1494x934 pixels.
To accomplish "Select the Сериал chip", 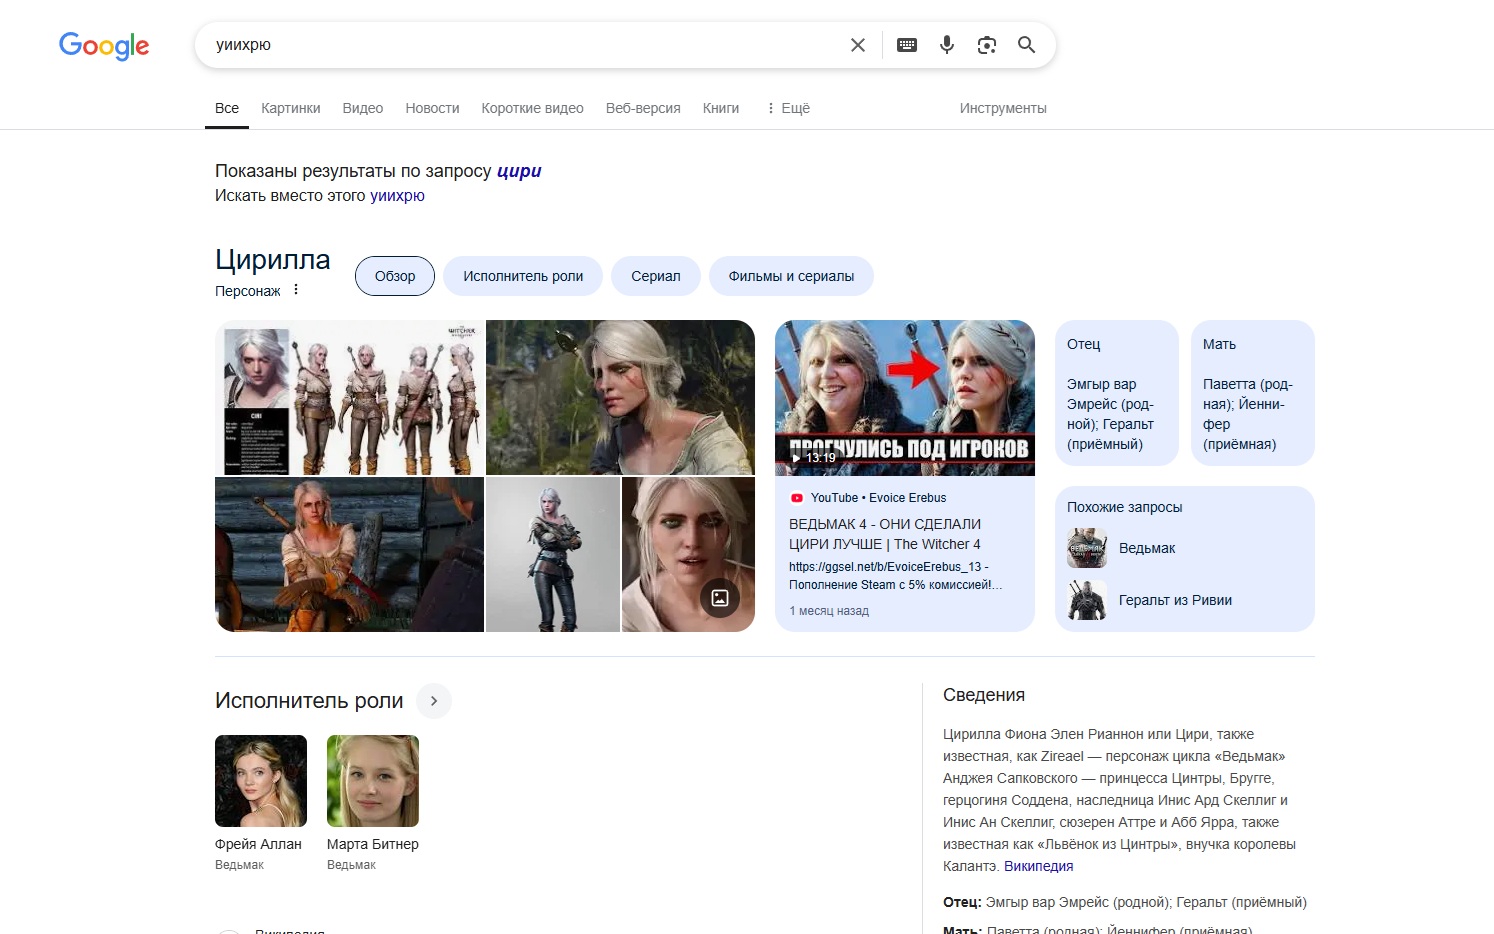I will pyautogui.click(x=656, y=276).
